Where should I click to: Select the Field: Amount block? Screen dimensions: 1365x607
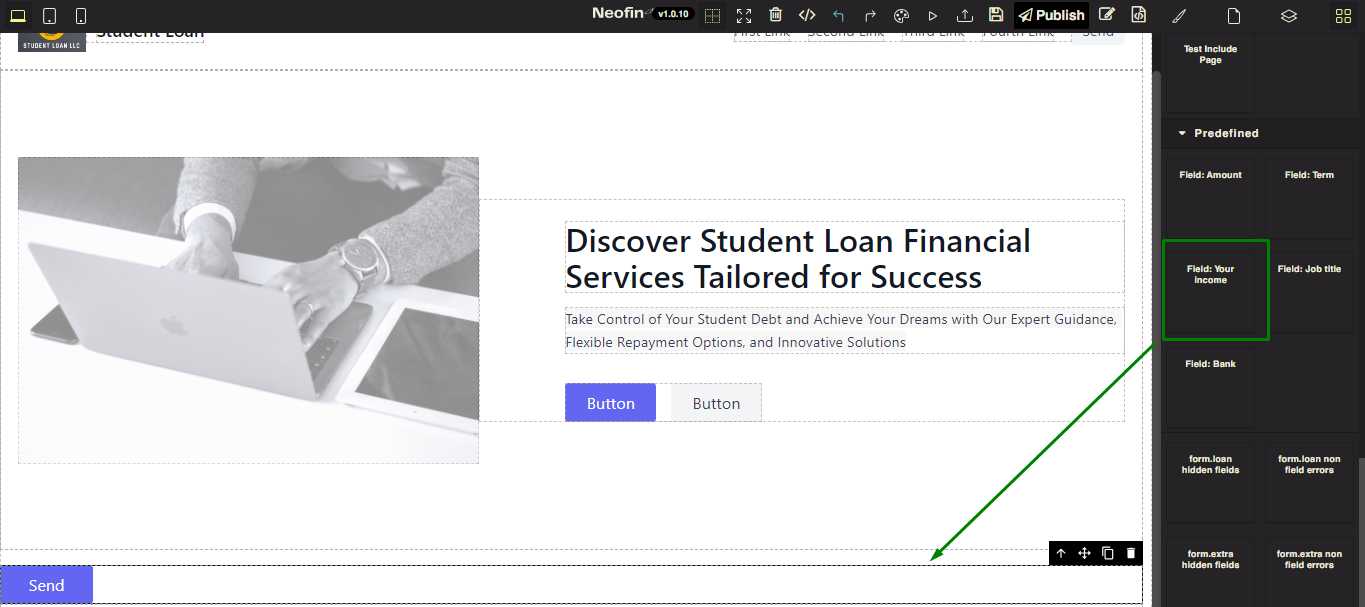coord(1210,198)
